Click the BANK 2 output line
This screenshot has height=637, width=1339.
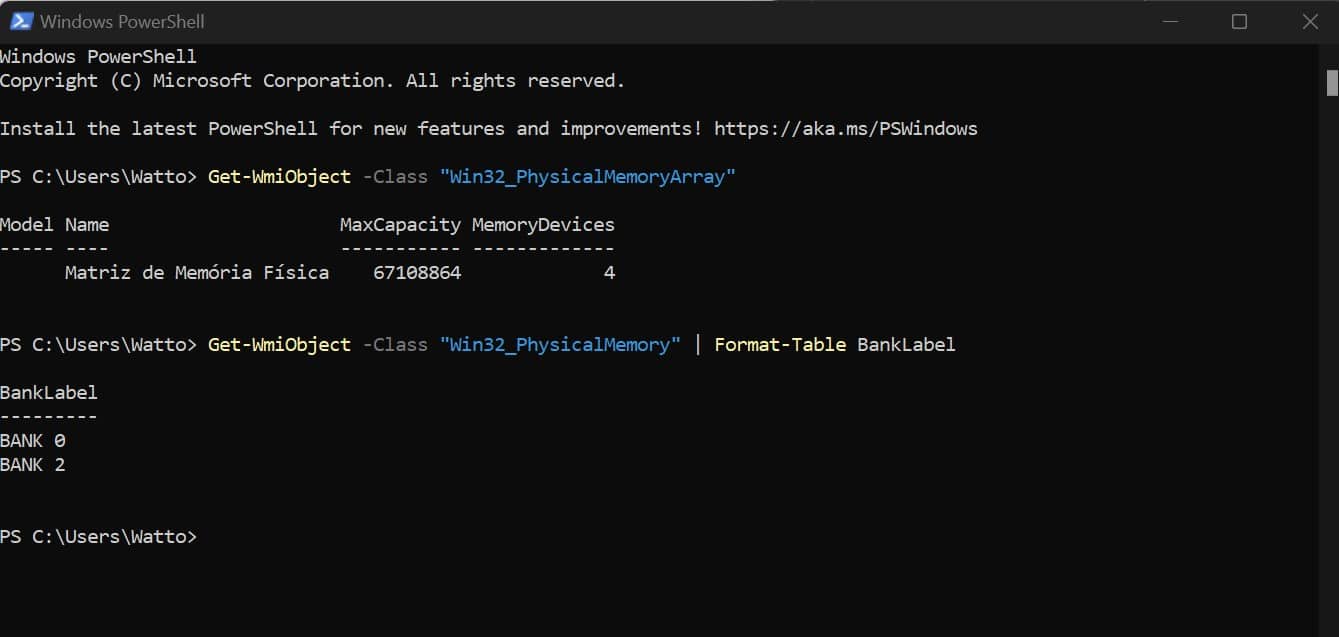33,465
